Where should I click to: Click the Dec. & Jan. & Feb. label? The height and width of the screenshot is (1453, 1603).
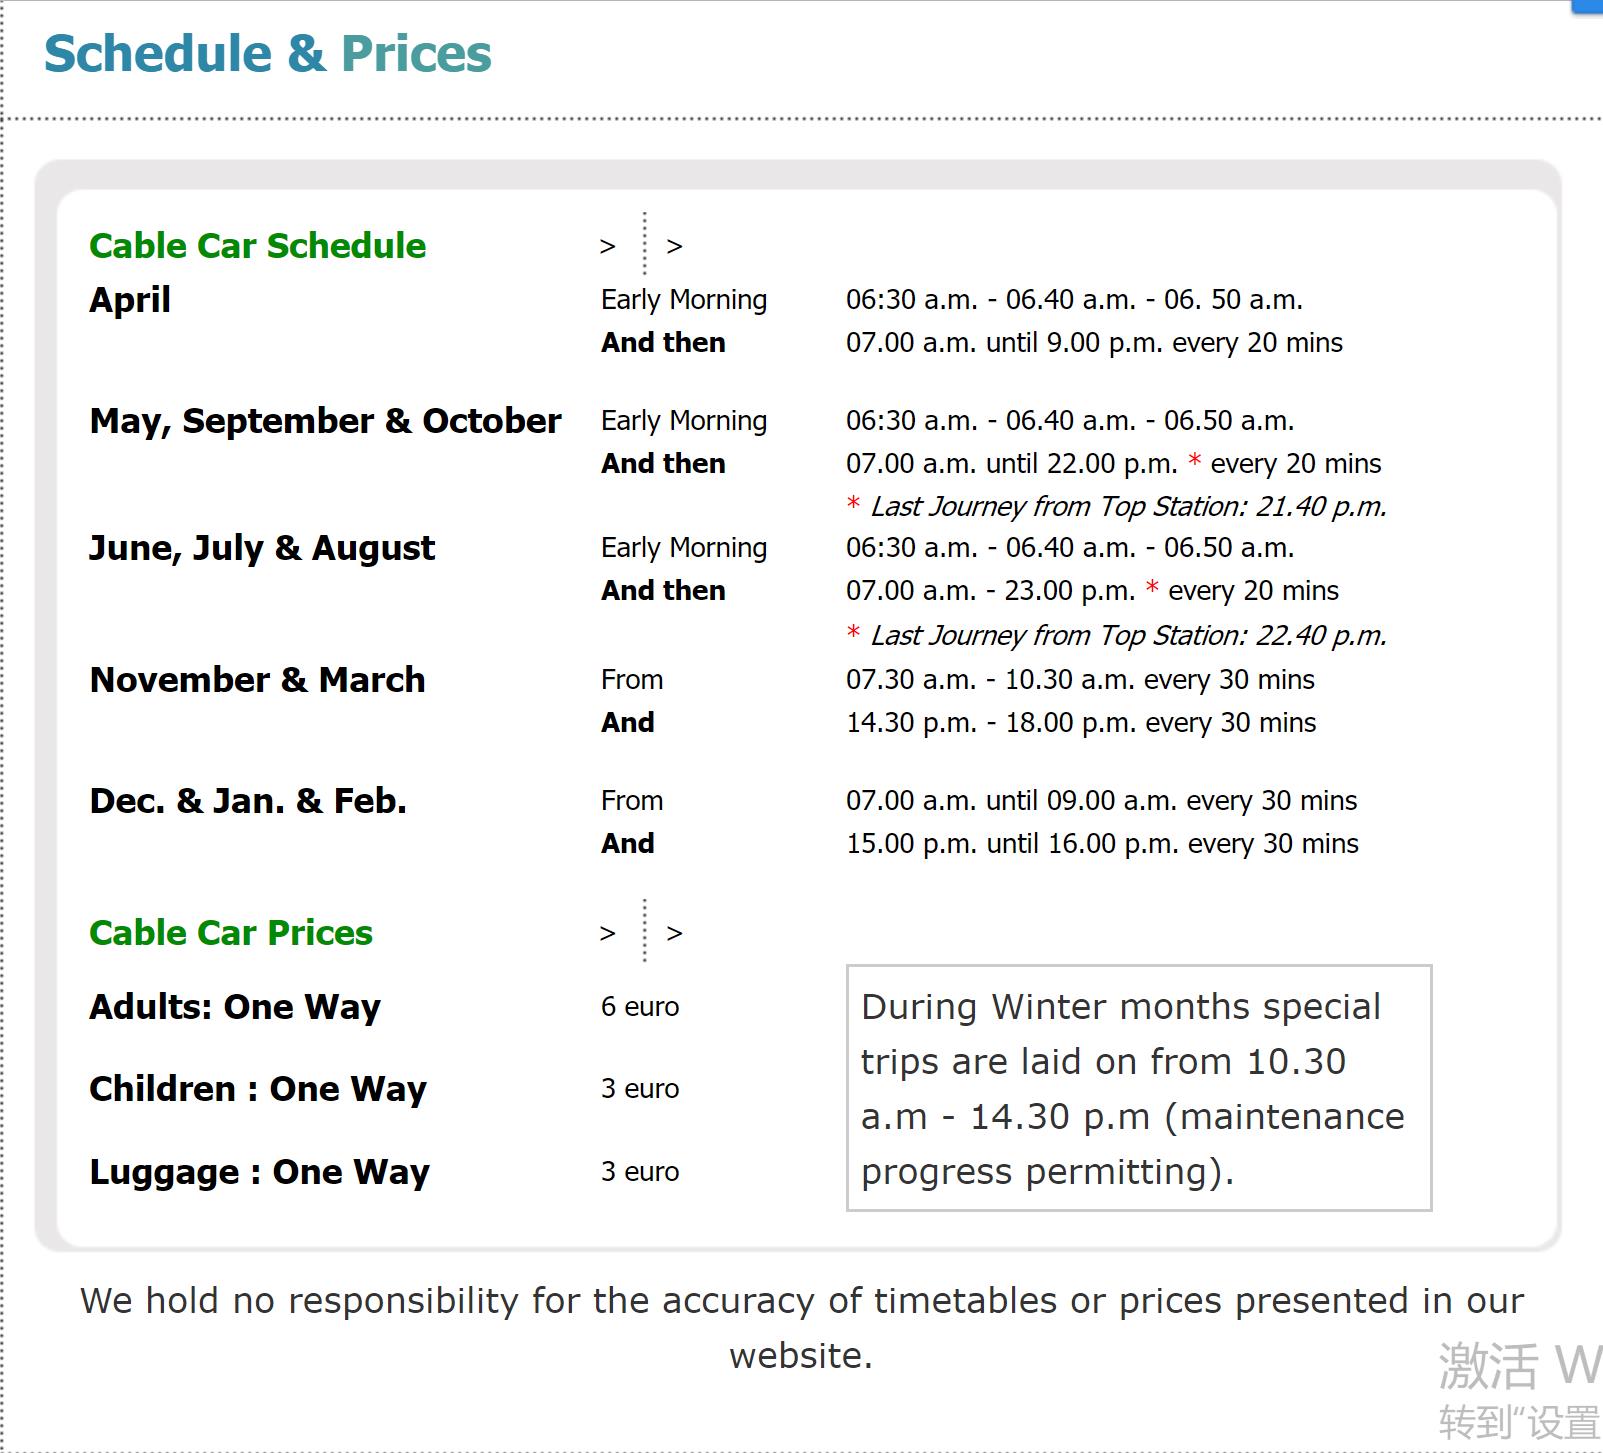pyautogui.click(x=248, y=801)
